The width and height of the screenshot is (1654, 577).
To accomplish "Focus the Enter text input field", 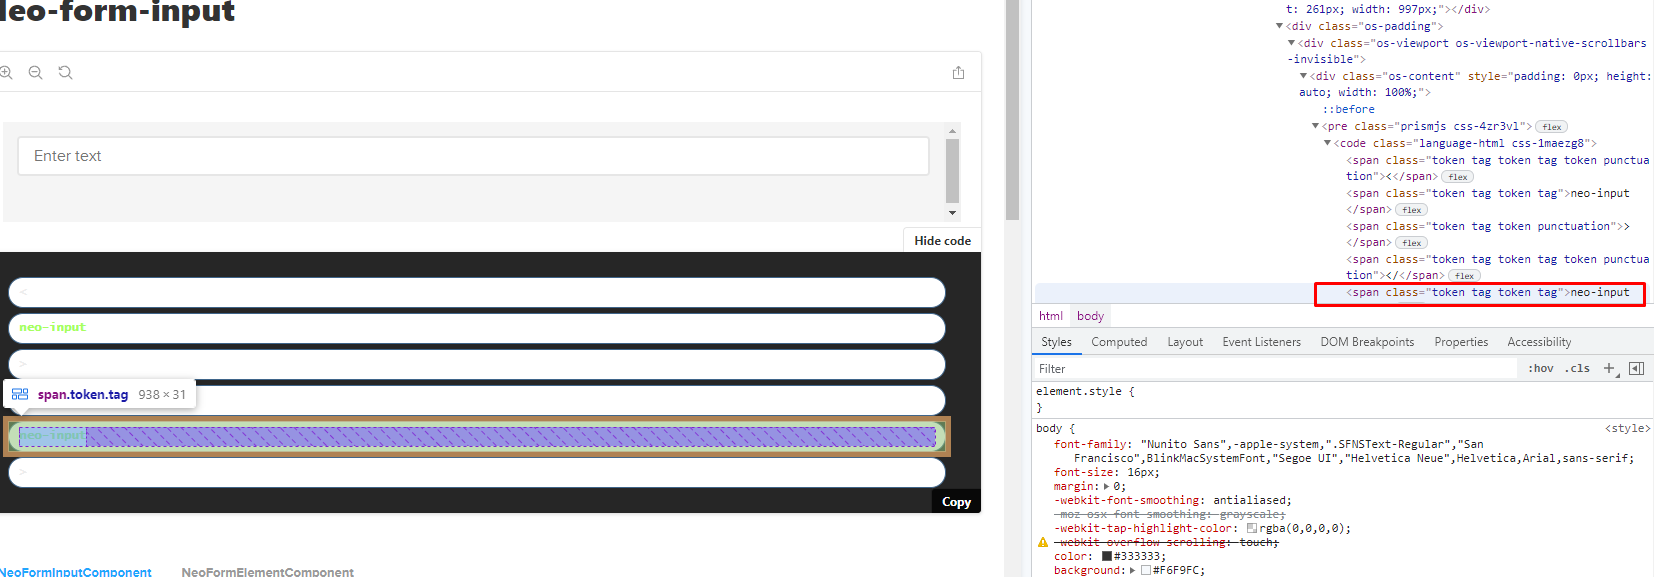I will coord(473,156).
